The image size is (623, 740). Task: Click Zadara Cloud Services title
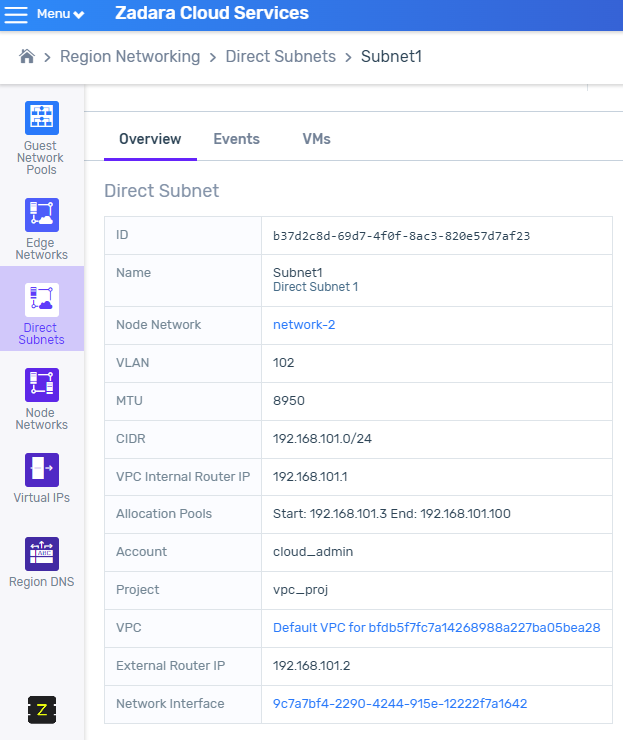[212, 13]
